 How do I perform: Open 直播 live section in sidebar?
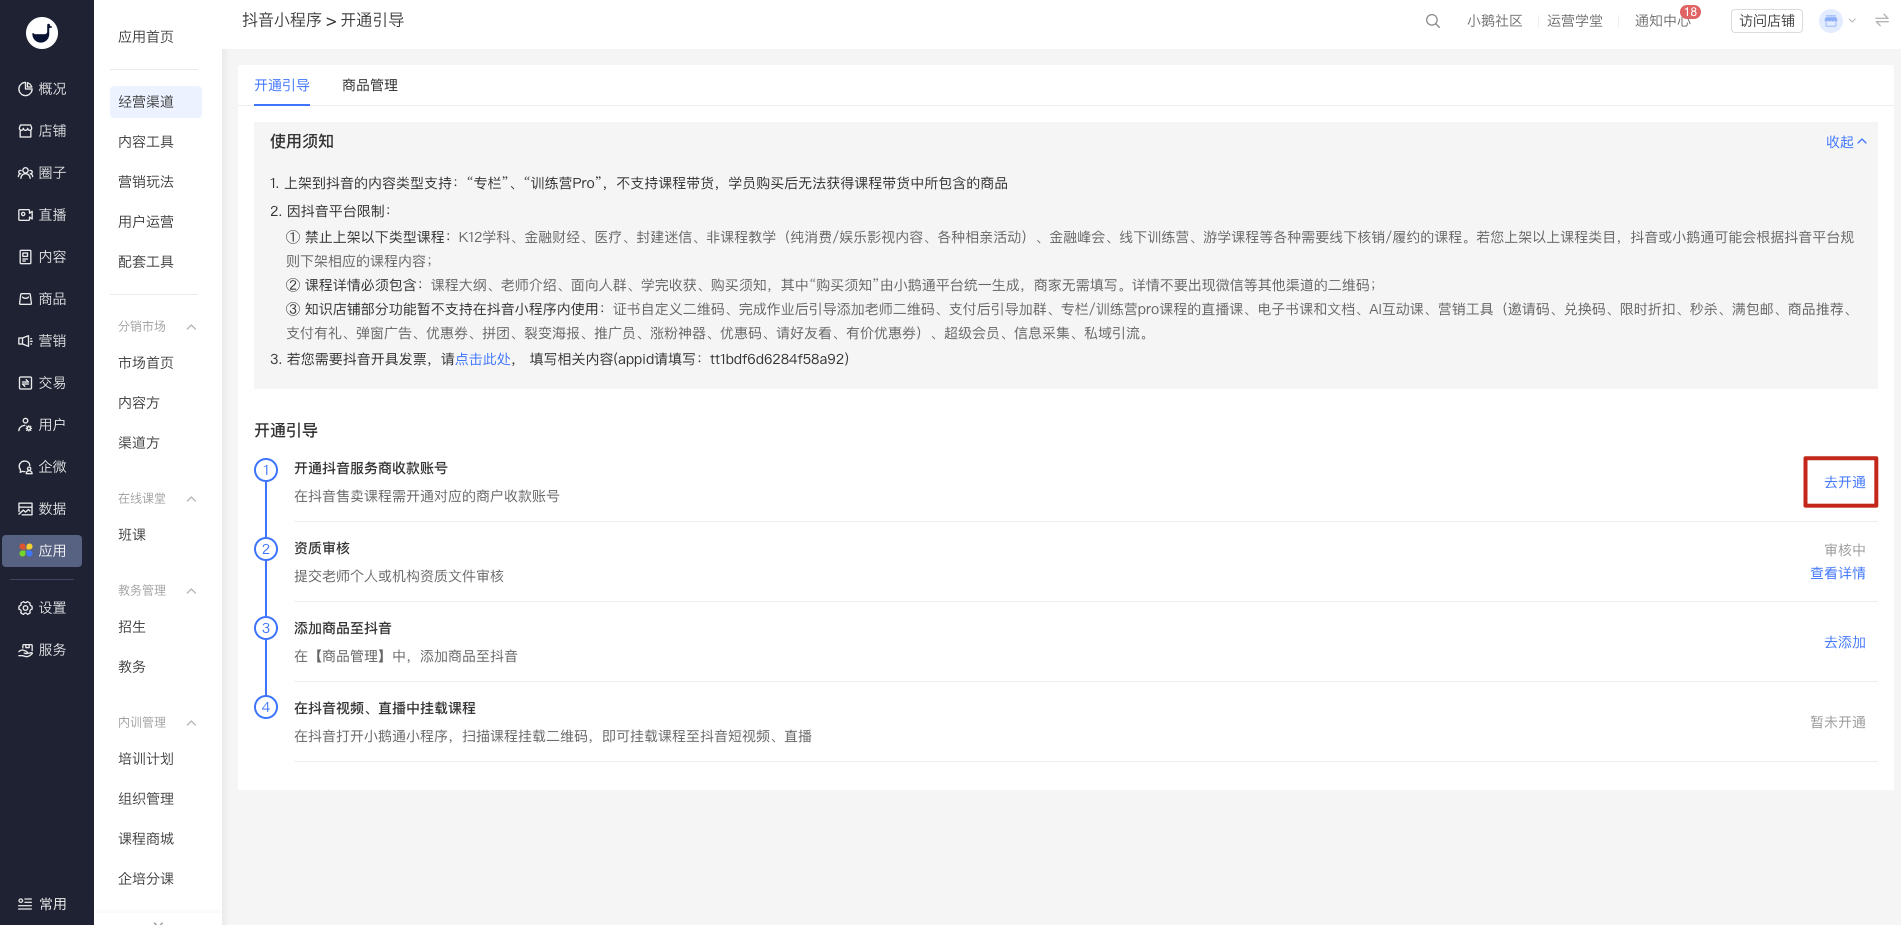42,215
